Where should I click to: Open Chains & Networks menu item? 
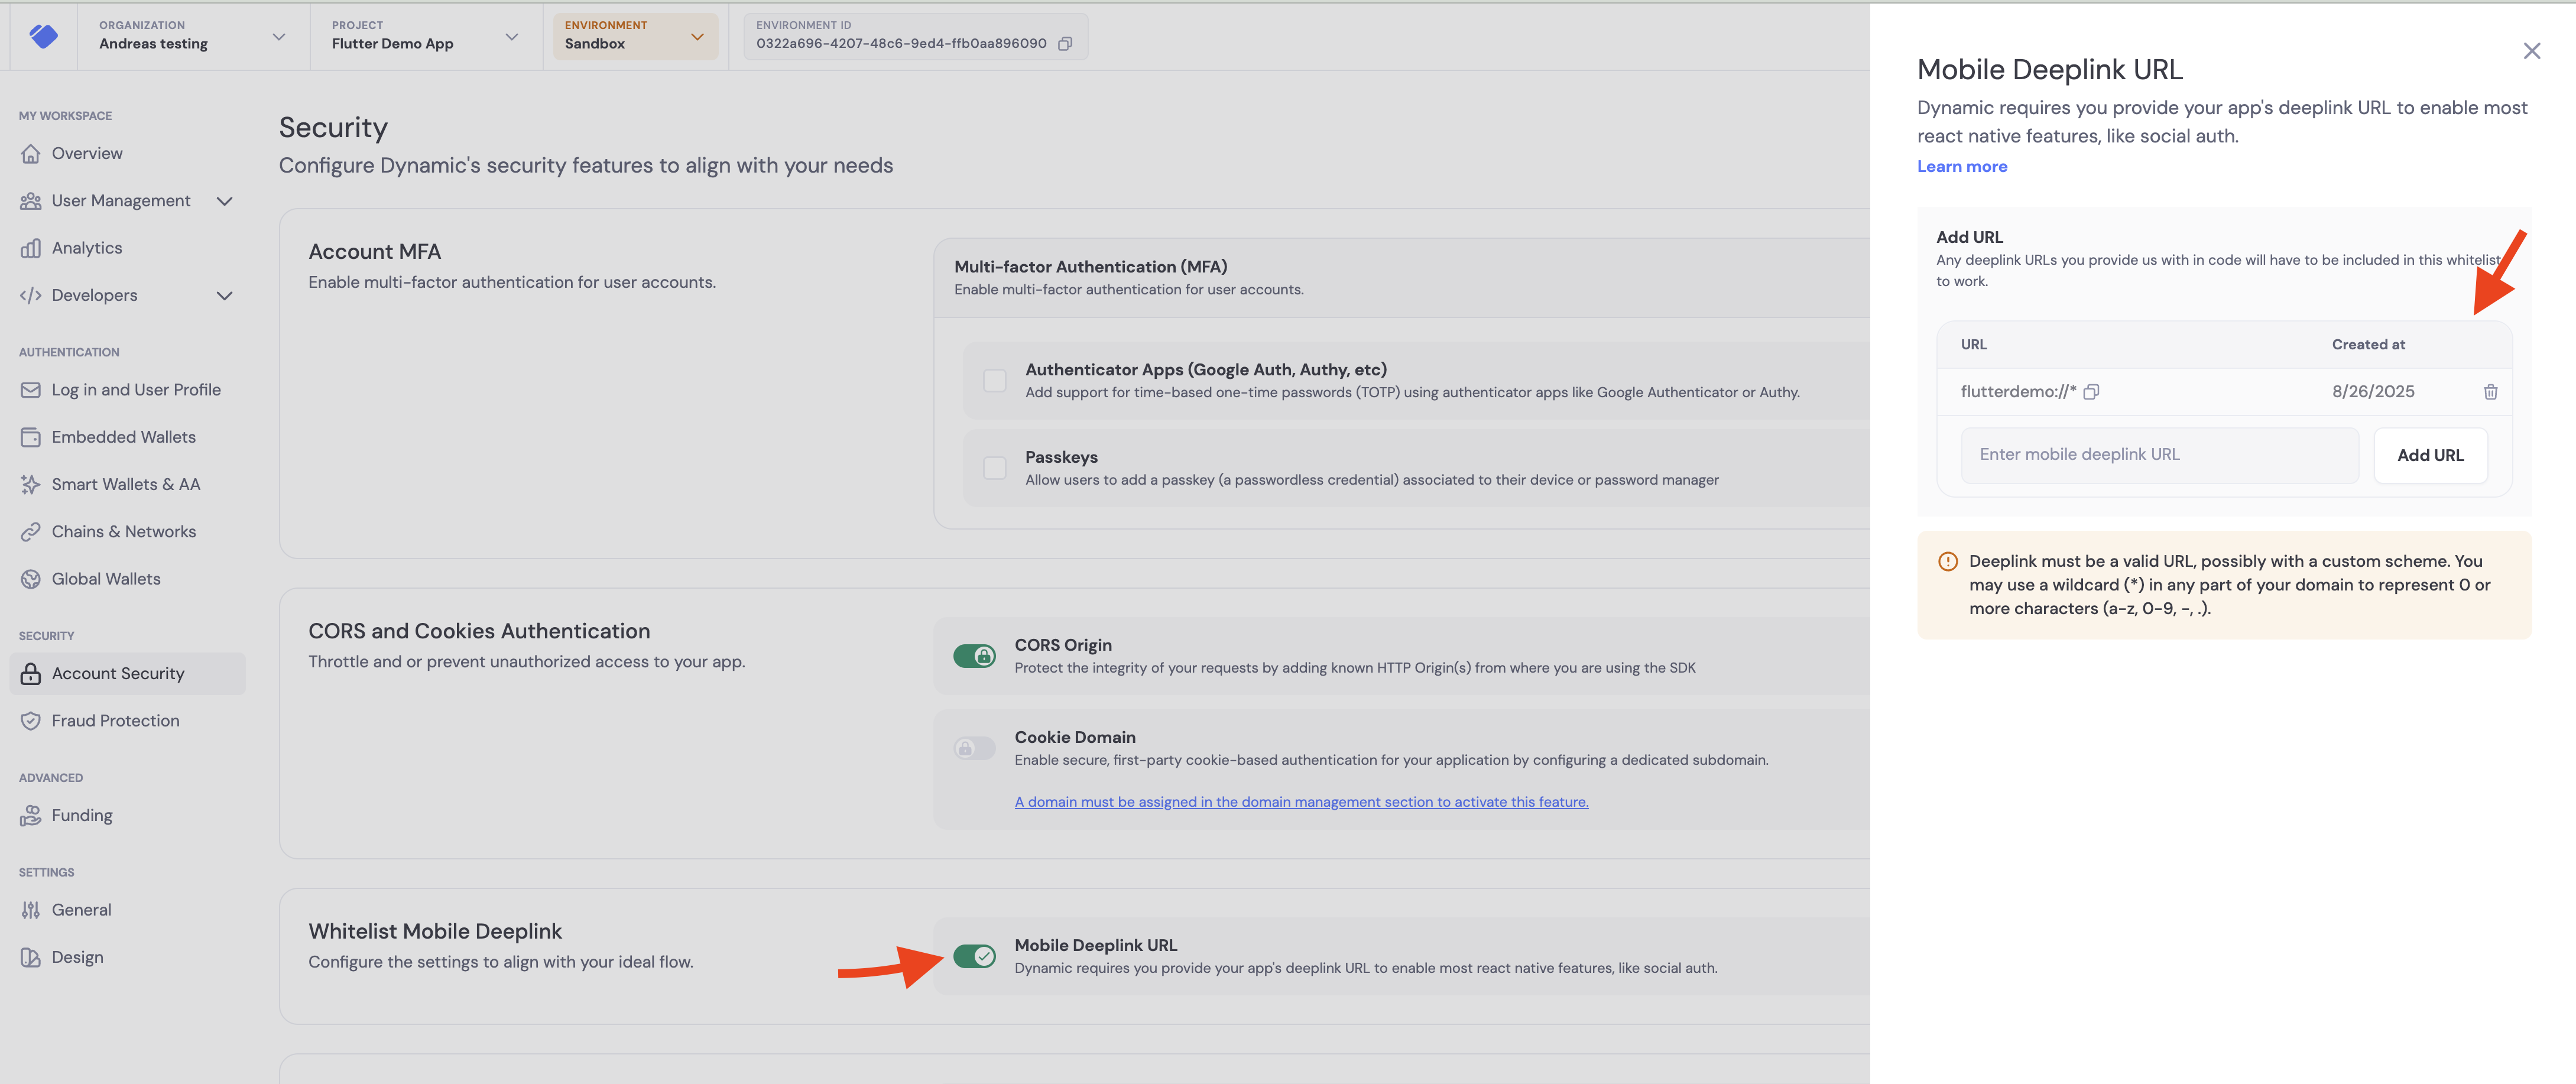click(x=122, y=532)
